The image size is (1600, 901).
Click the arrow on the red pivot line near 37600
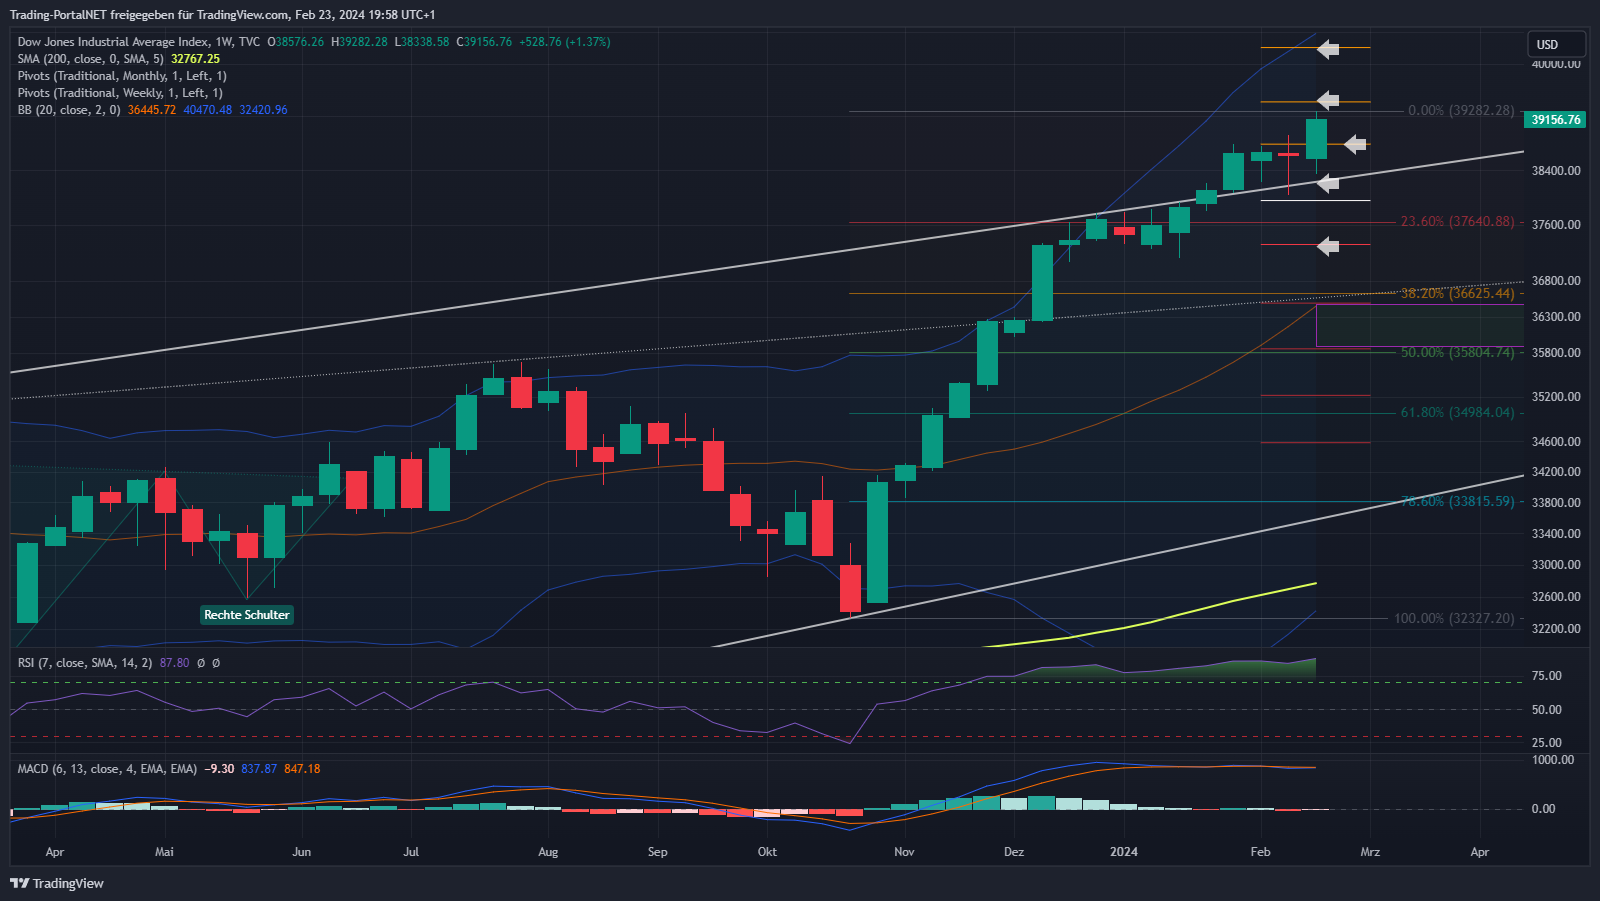tap(1328, 246)
